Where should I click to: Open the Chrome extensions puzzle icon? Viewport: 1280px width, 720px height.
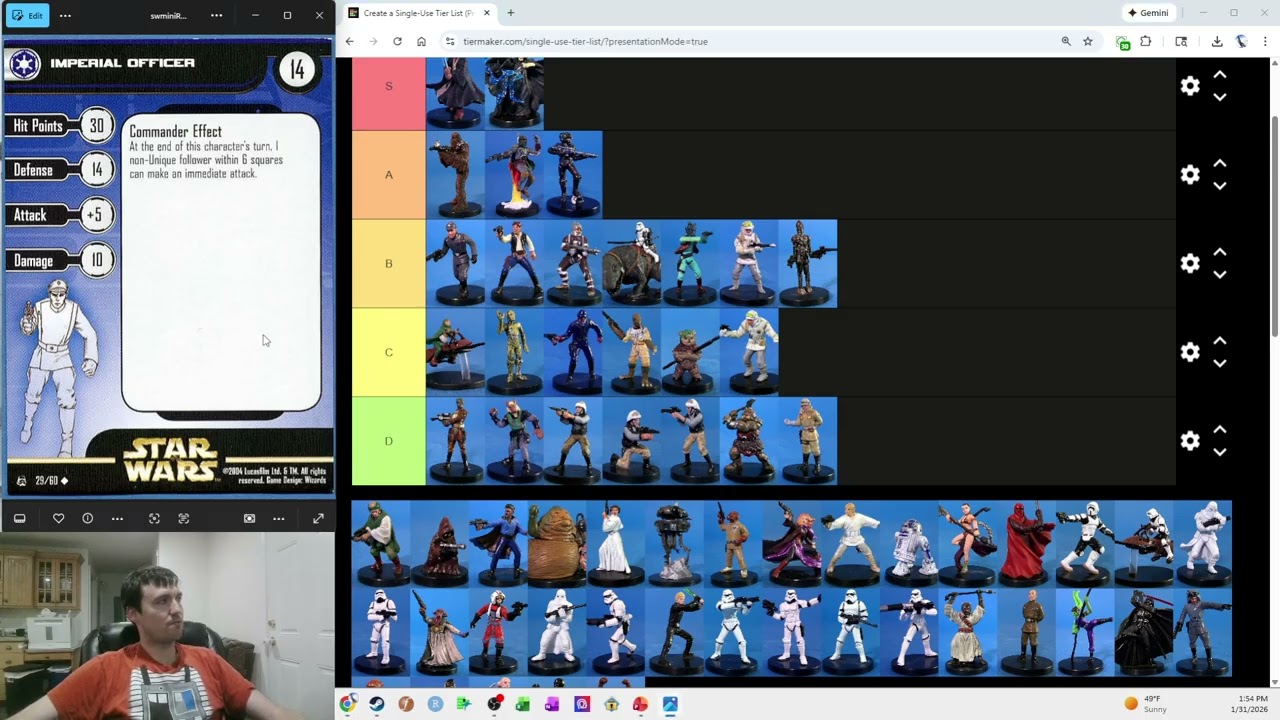click(1146, 41)
